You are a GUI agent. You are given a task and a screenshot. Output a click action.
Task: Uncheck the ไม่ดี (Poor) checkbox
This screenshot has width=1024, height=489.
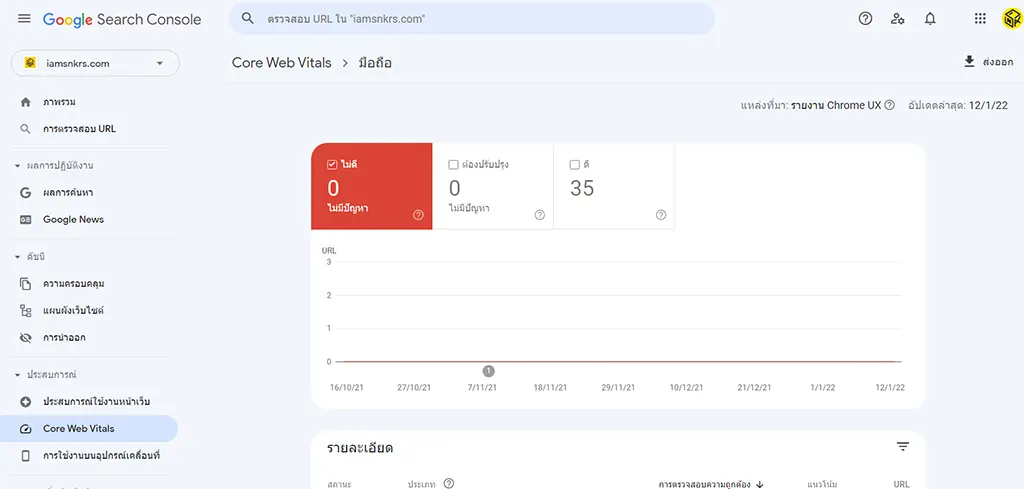click(x=332, y=165)
